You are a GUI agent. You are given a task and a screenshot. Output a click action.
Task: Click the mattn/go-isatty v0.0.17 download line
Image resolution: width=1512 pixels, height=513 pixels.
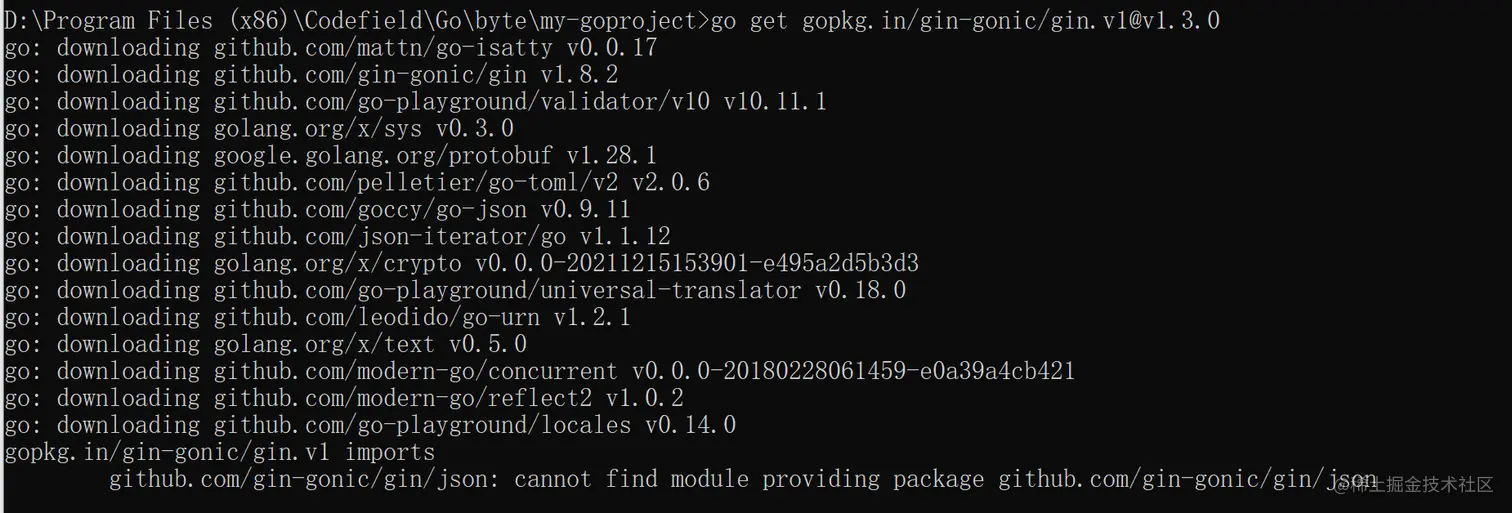point(330,47)
